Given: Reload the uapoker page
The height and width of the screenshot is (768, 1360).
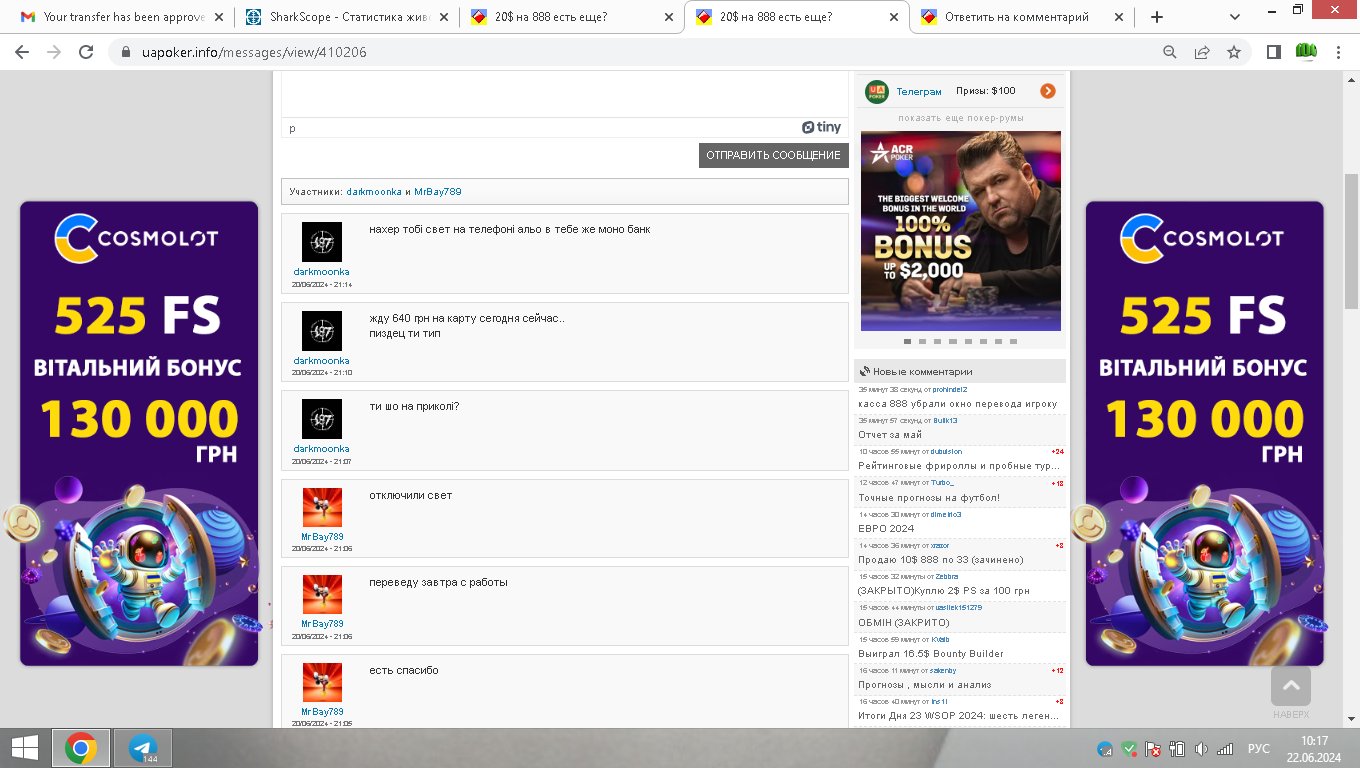Looking at the screenshot, I should click(86, 52).
